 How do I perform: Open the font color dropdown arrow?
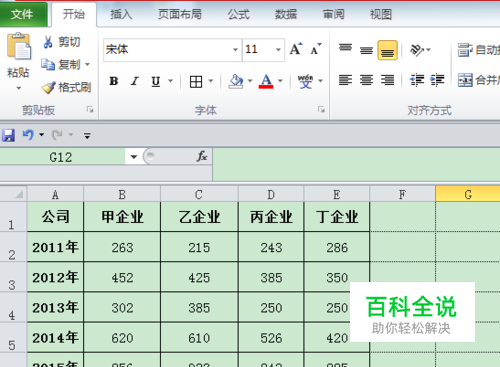click(x=280, y=81)
